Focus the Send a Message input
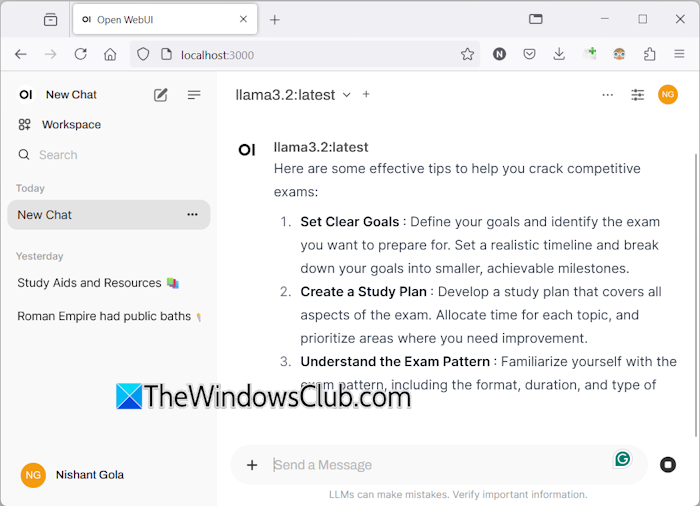 click(x=440, y=465)
